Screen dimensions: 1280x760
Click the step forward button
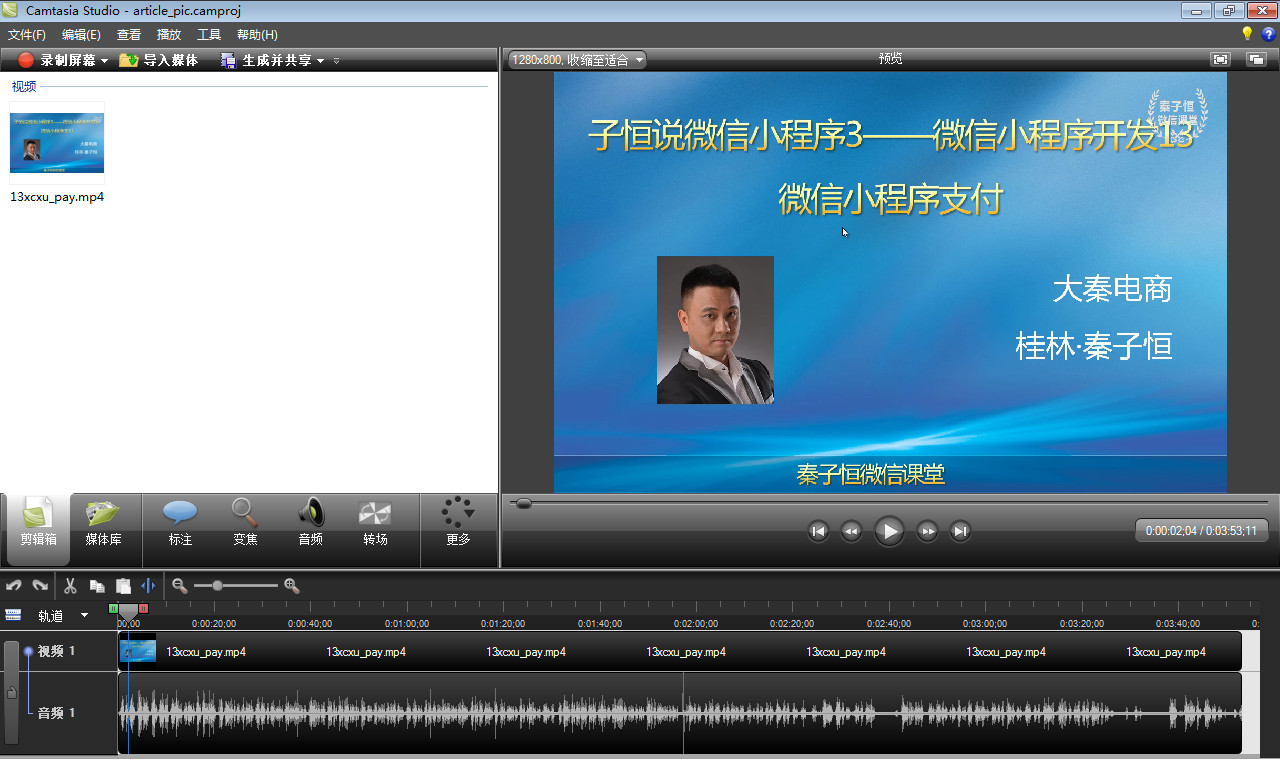927,531
